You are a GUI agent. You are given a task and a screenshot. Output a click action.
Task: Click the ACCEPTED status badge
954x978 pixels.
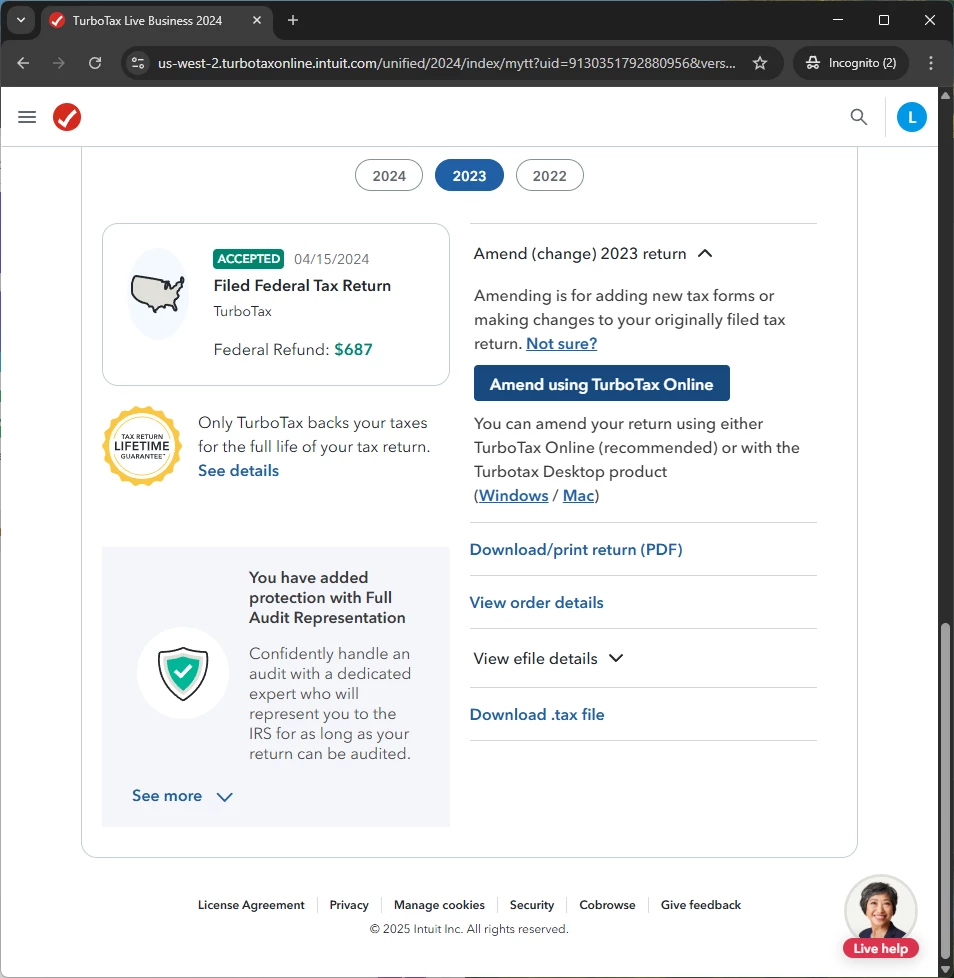coord(248,259)
